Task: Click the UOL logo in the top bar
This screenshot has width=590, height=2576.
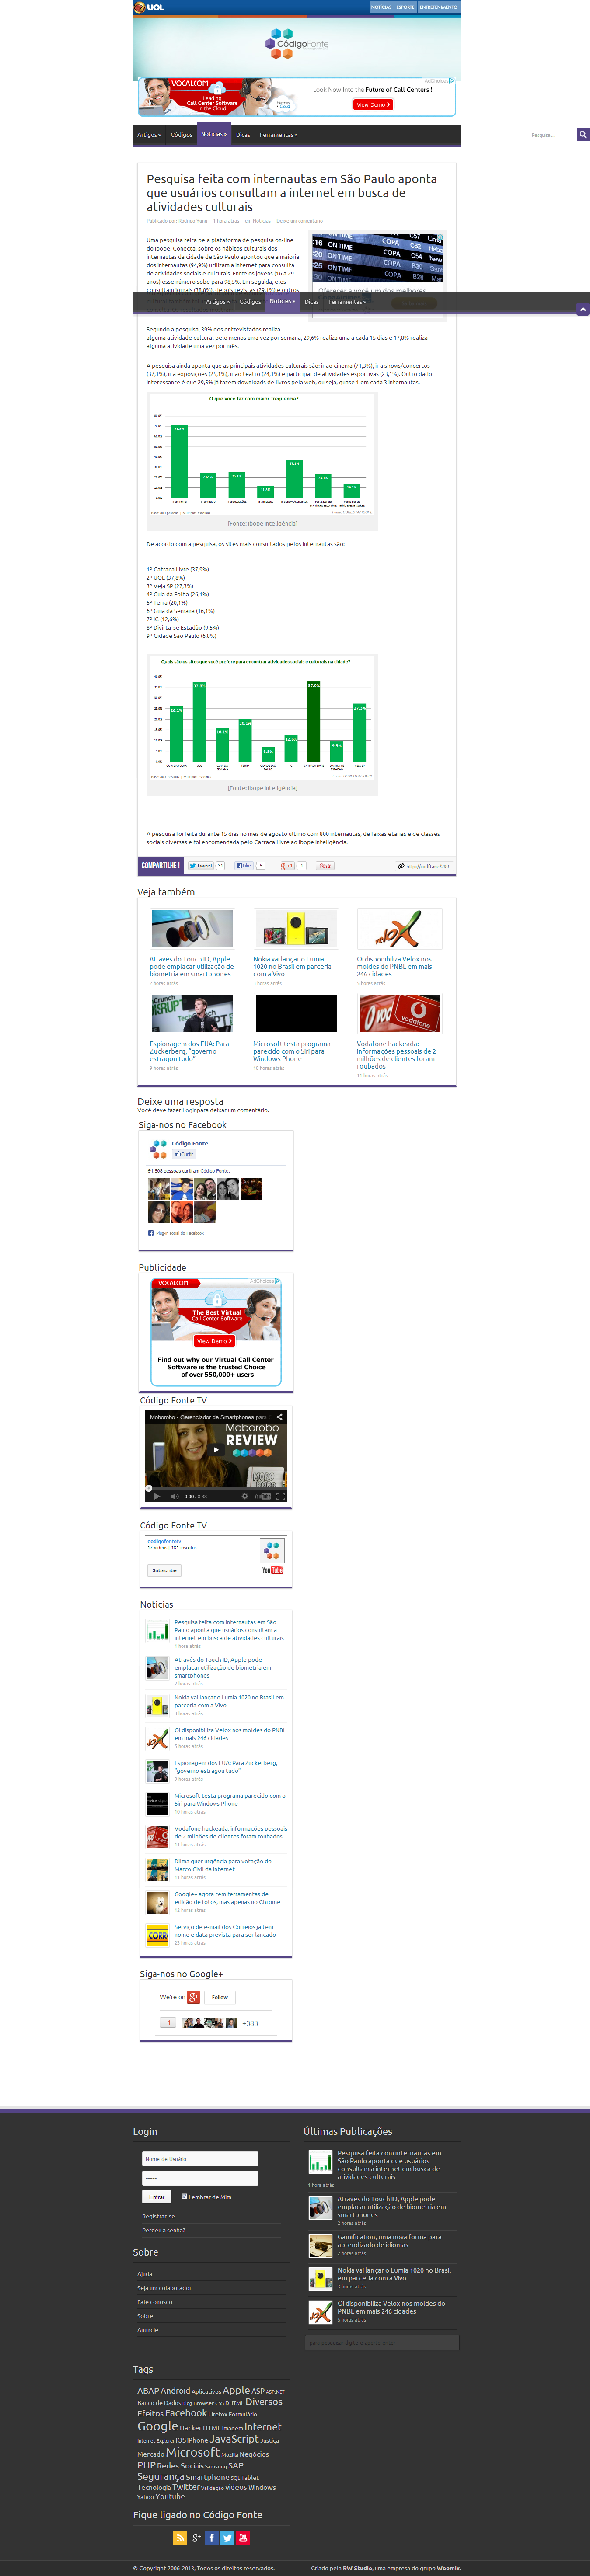Action: (x=149, y=7)
